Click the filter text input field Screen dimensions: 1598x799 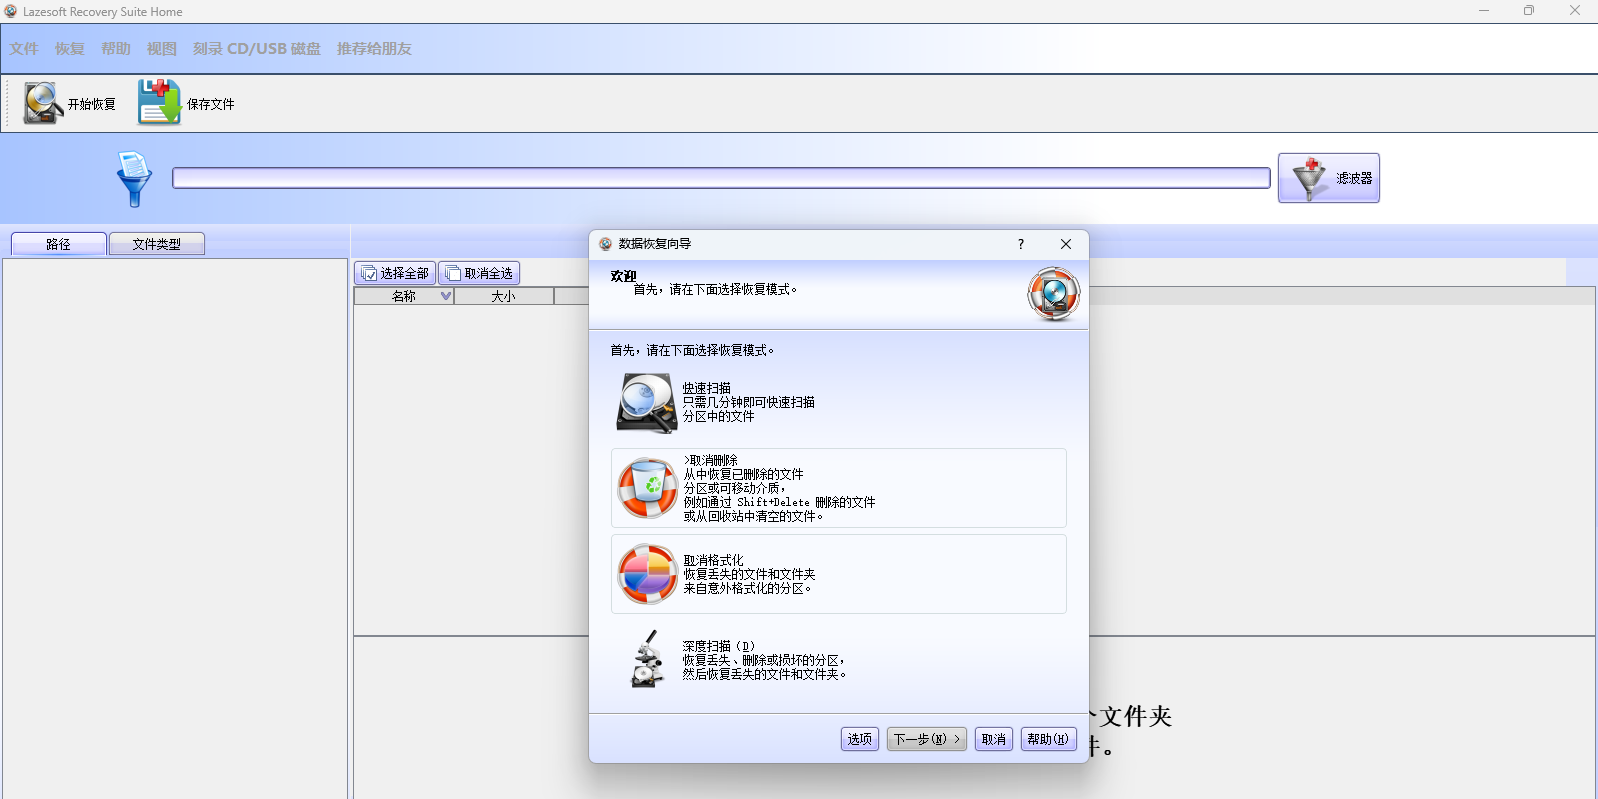coord(721,178)
